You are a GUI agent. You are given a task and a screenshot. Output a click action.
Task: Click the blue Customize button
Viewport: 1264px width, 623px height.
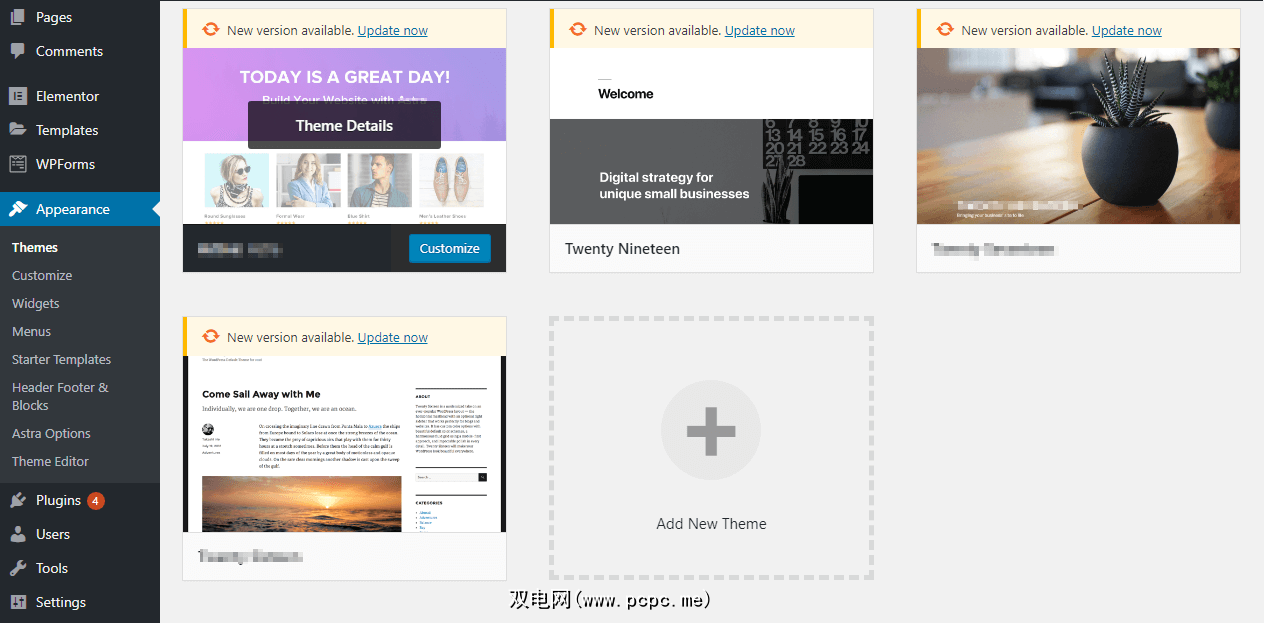coord(450,248)
